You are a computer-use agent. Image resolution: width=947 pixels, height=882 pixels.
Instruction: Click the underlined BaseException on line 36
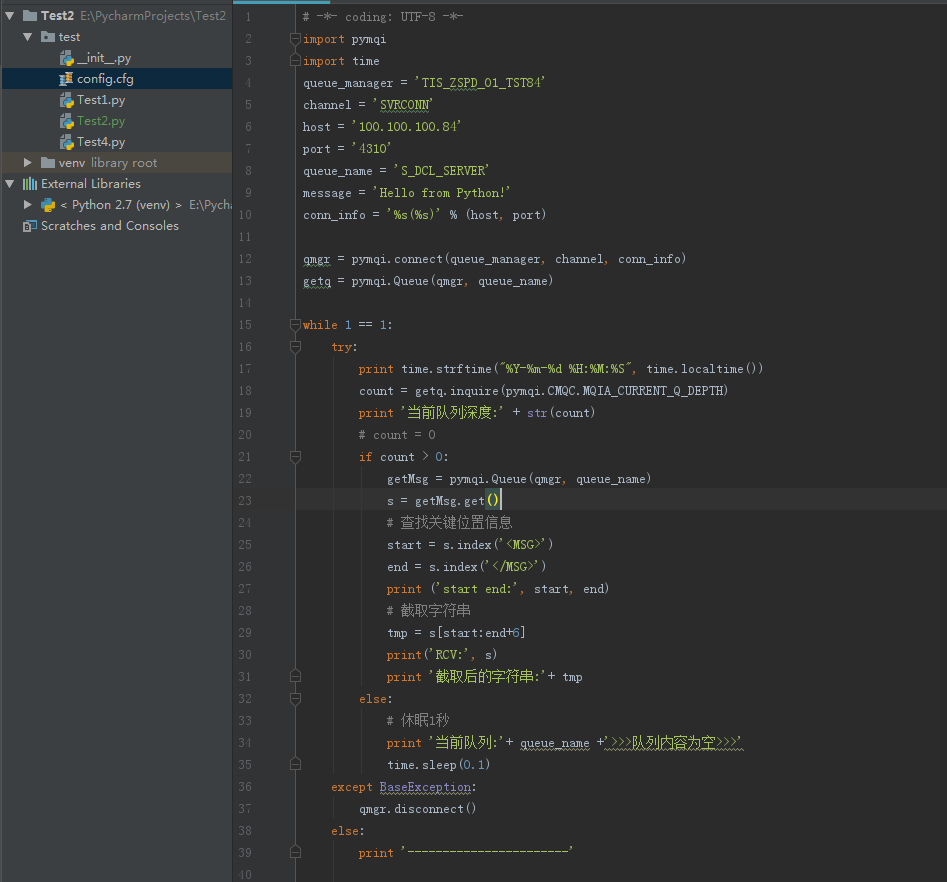[x=424, y=786]
